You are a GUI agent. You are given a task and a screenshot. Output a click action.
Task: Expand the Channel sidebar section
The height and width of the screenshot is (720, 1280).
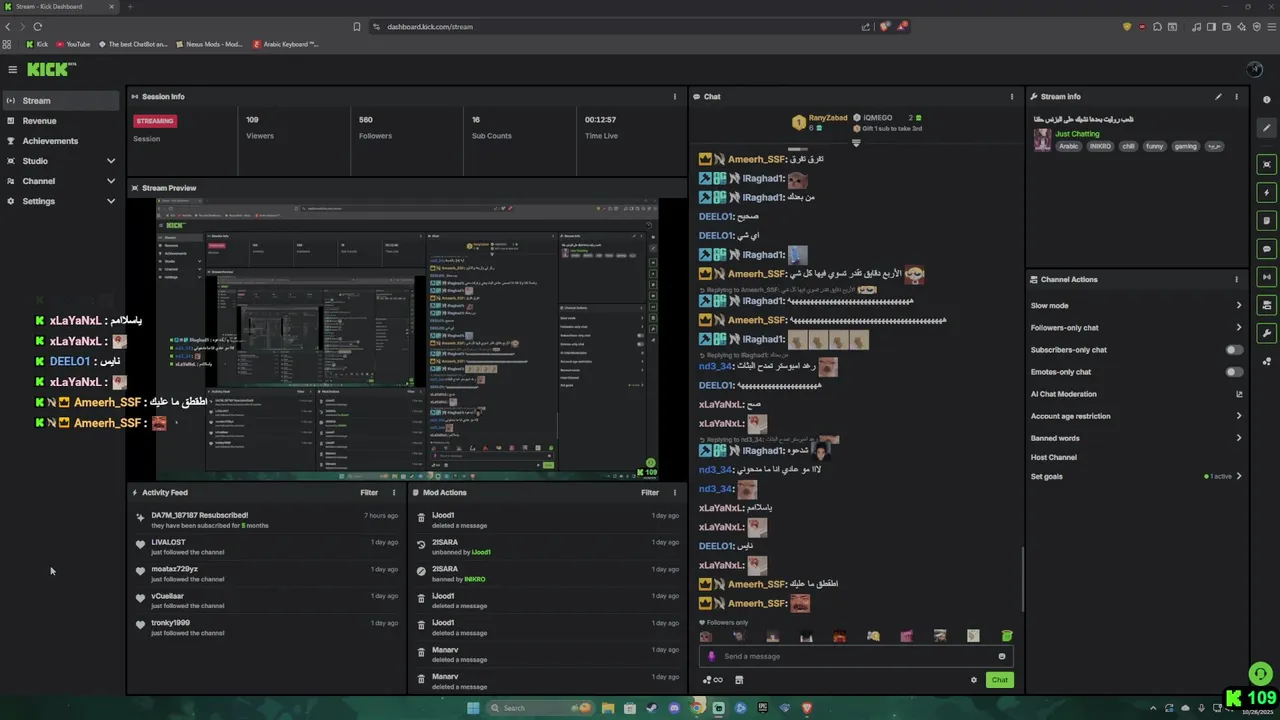(110, 181)
